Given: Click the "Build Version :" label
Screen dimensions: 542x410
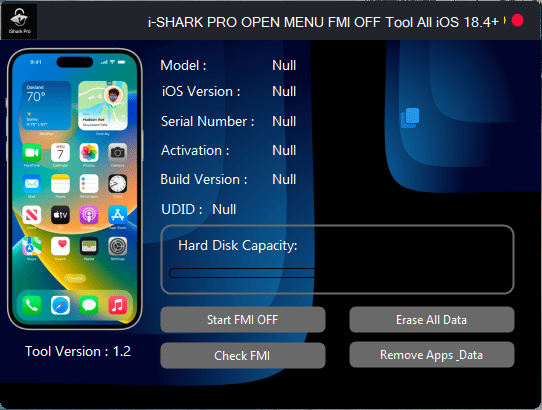Looking at the screenshot, I should point(204,179).
